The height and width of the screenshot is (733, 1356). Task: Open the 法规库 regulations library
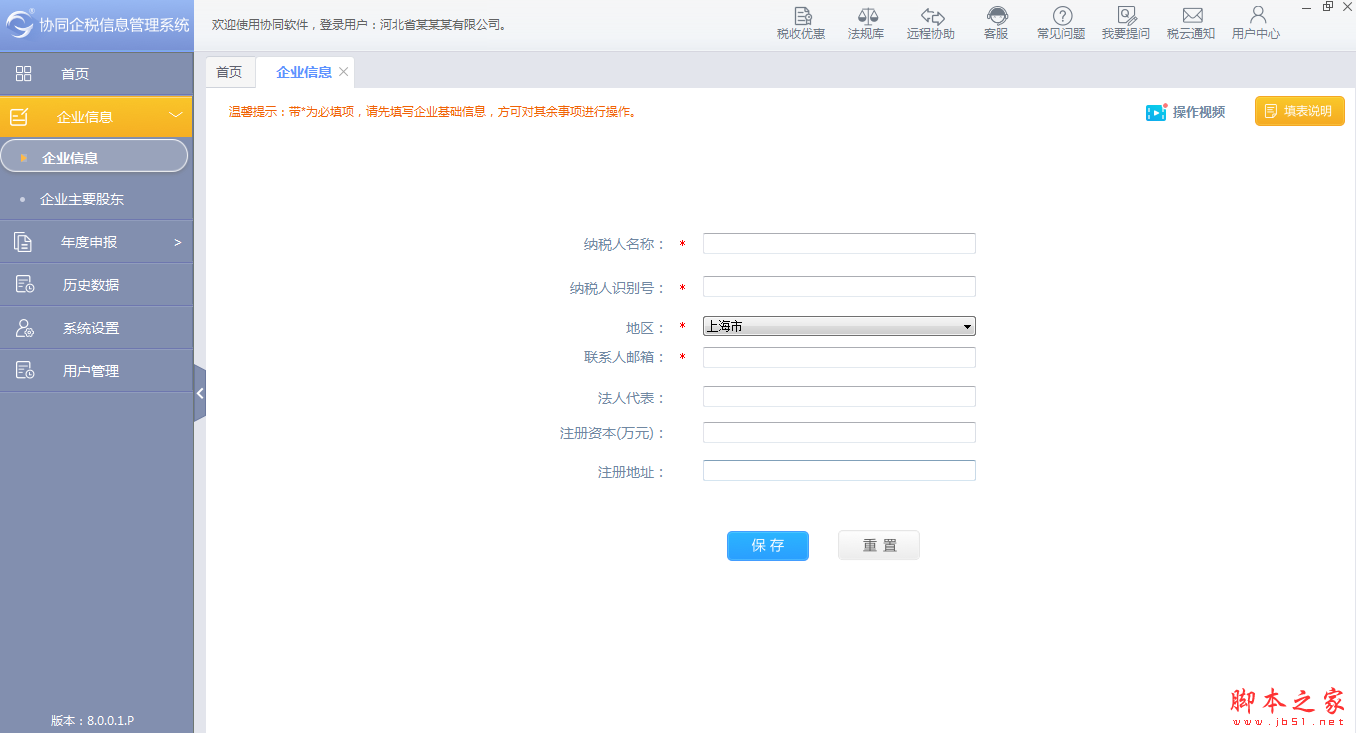pos(865,23)
